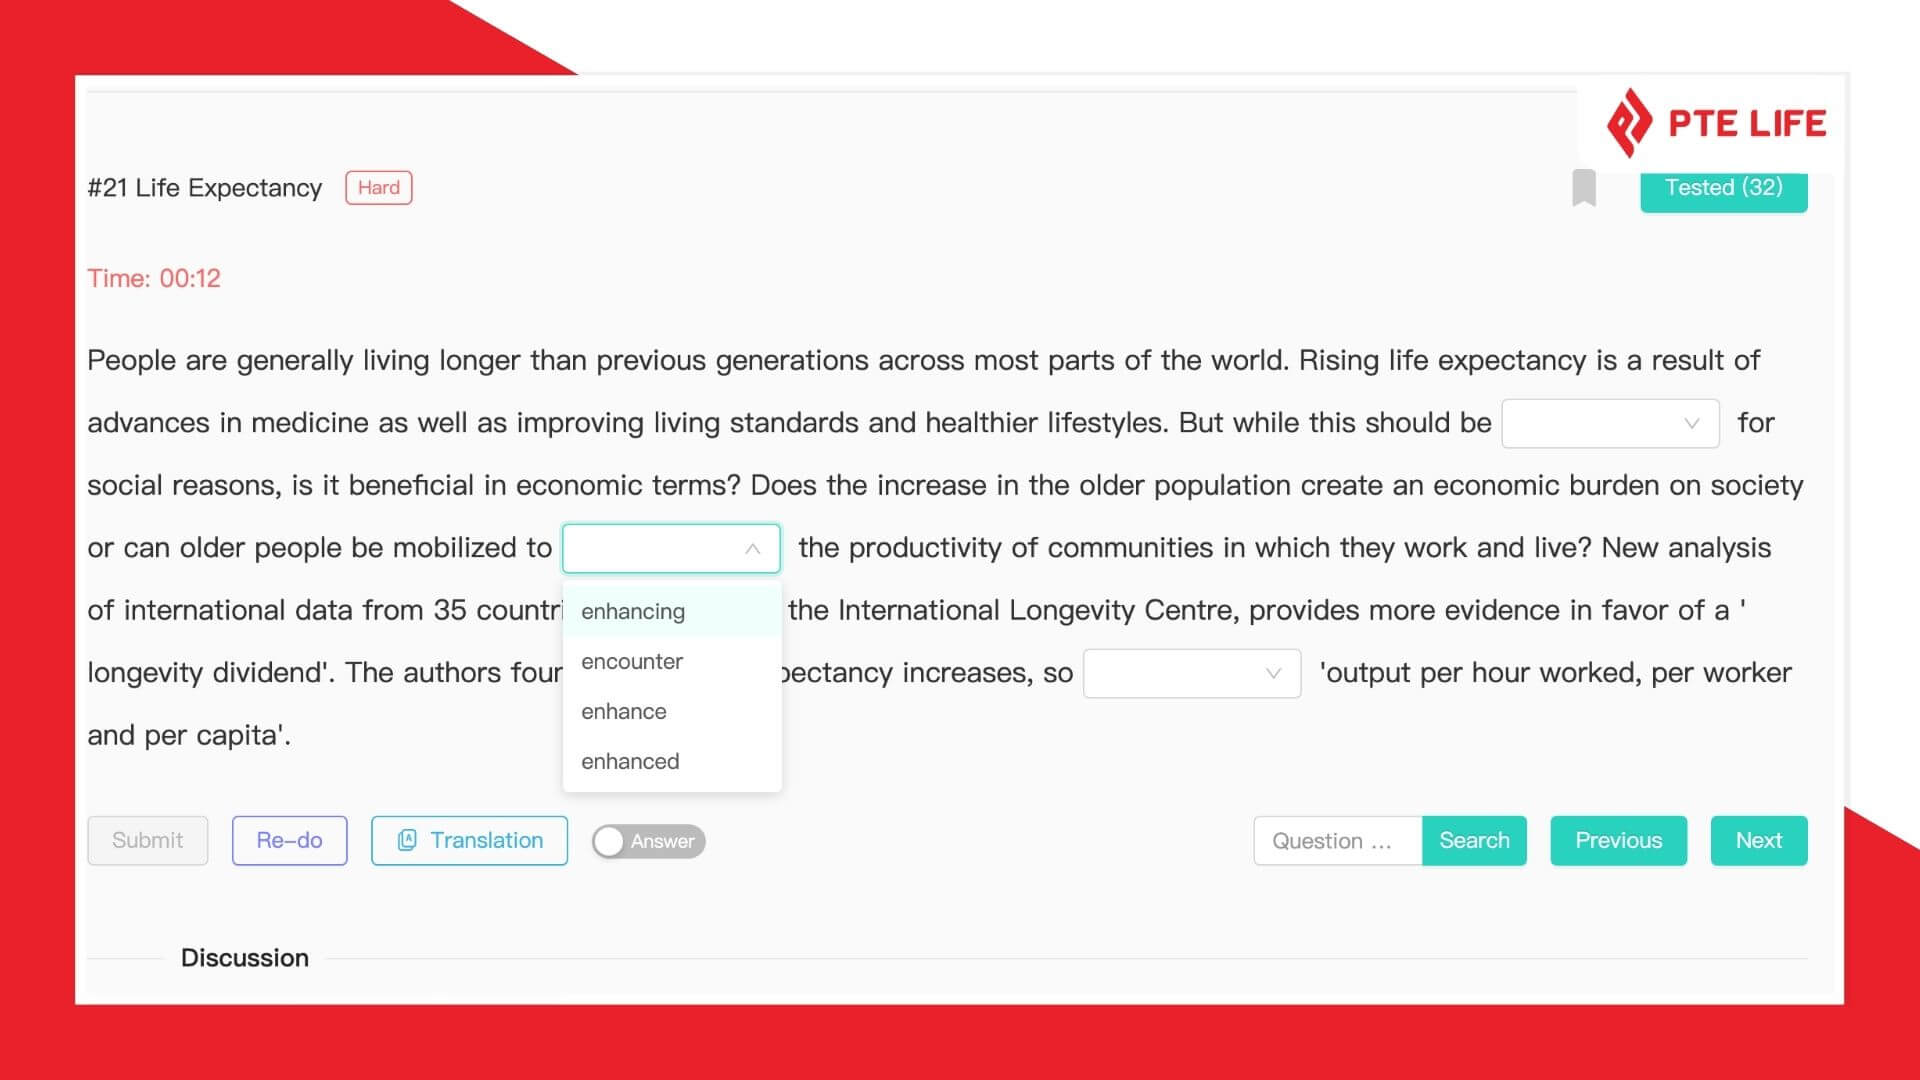Bookmark this question with the flag icon

pyautogui.click(x=1584, y=188)
